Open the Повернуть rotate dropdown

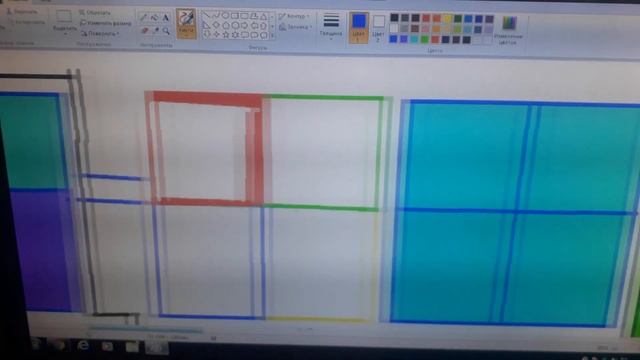pos(100,34)
